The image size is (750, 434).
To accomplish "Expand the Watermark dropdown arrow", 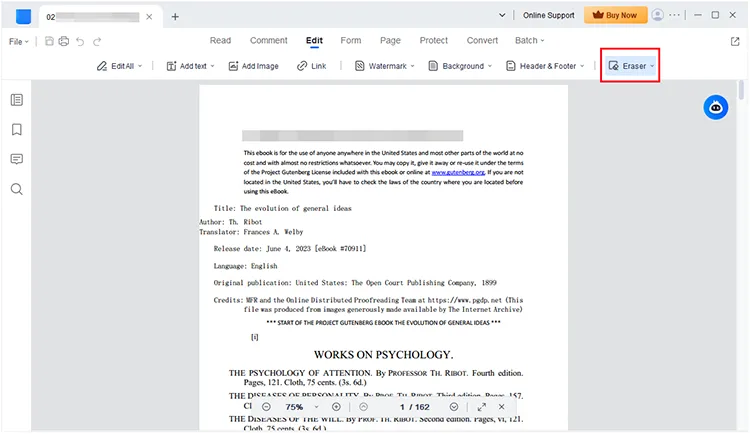I will click(412, 66).
